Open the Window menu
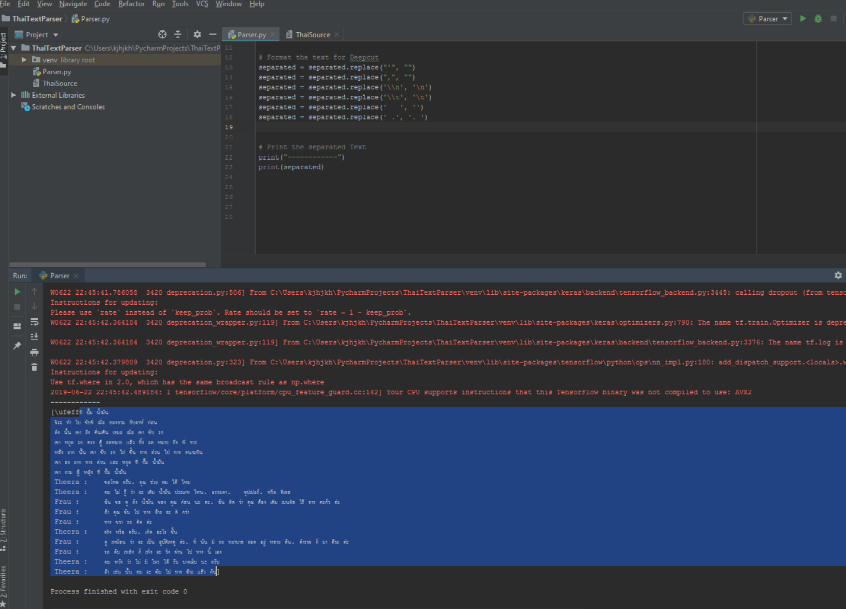 (x=228, y=4)
